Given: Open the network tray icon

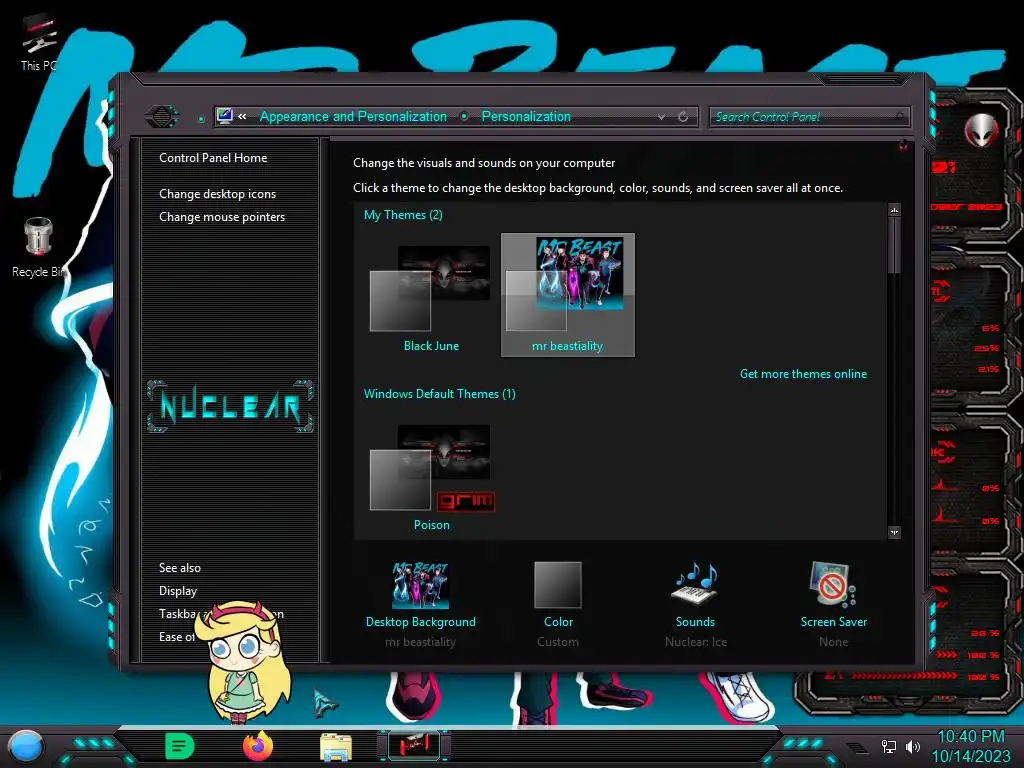Looking at the screenshot, I should (x=888, y=746).
